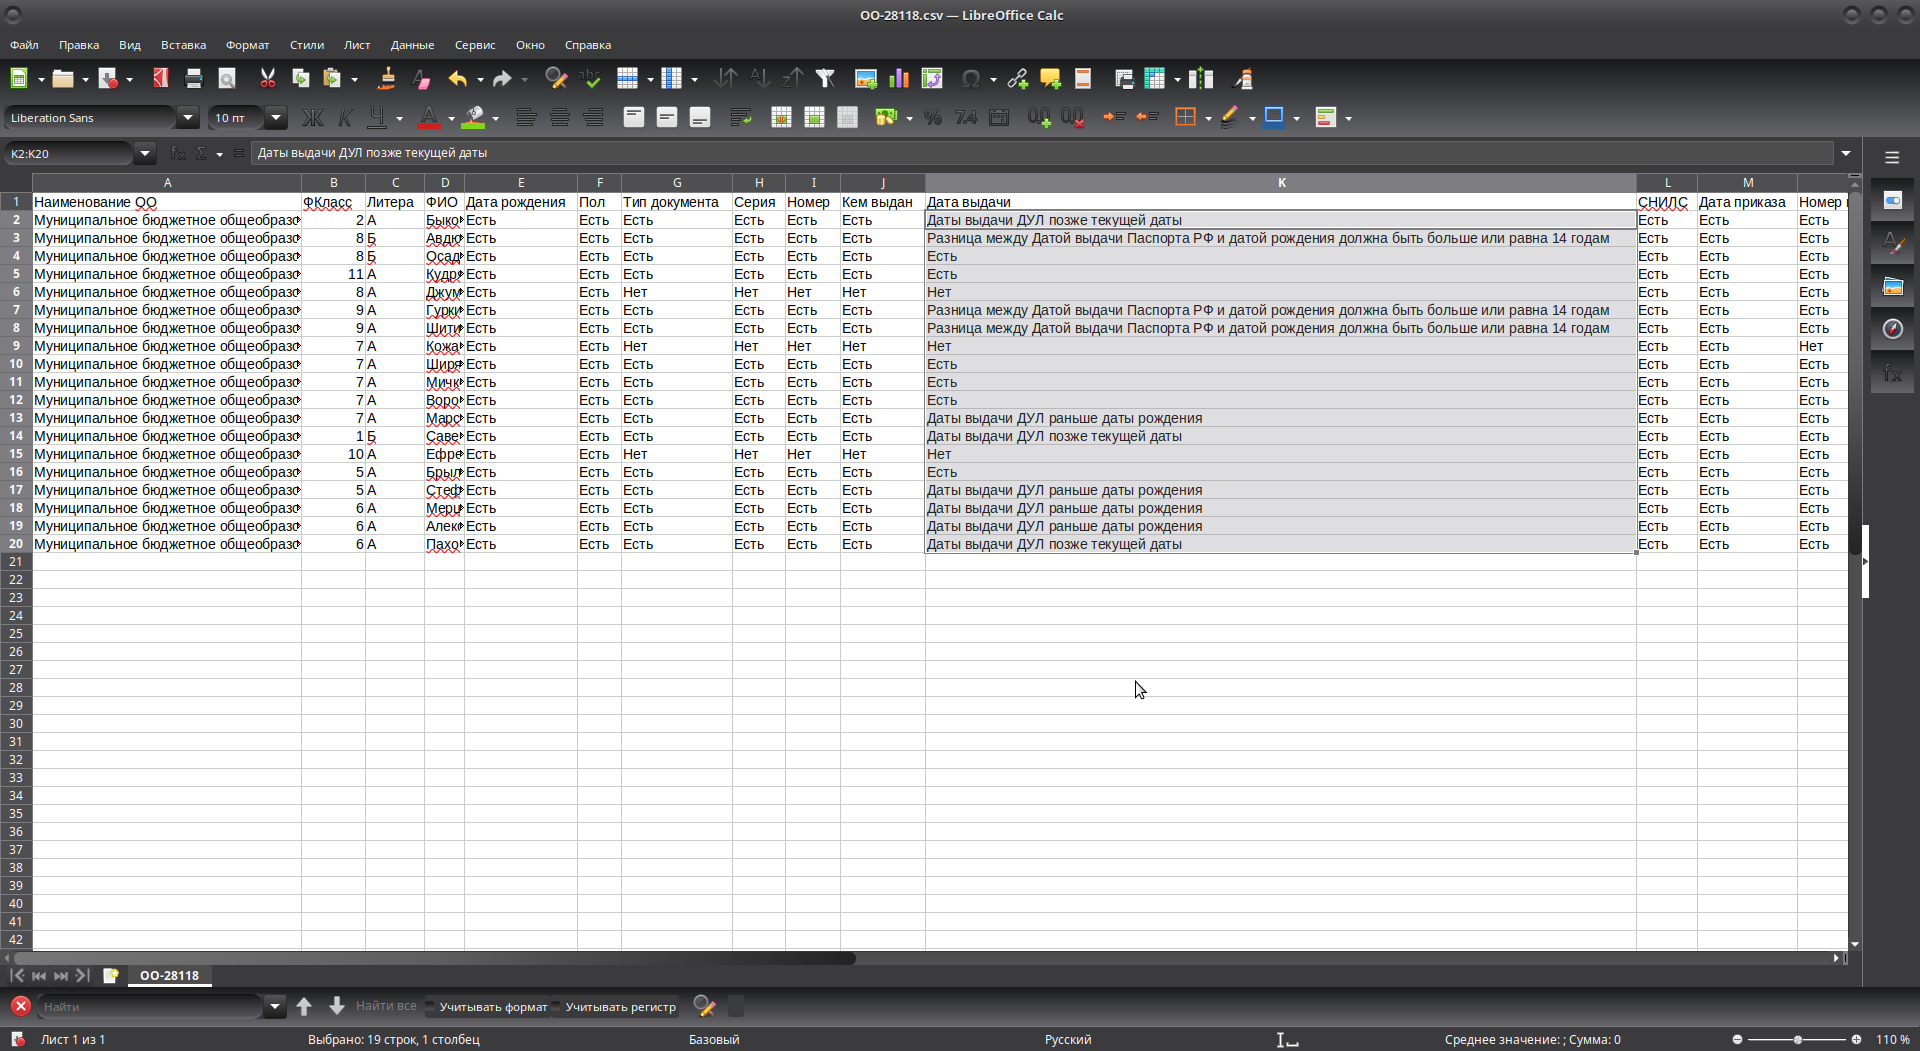1920x1051 pixels.
Task: Expand the font size dropdown
Action: [x=276, y=118]
